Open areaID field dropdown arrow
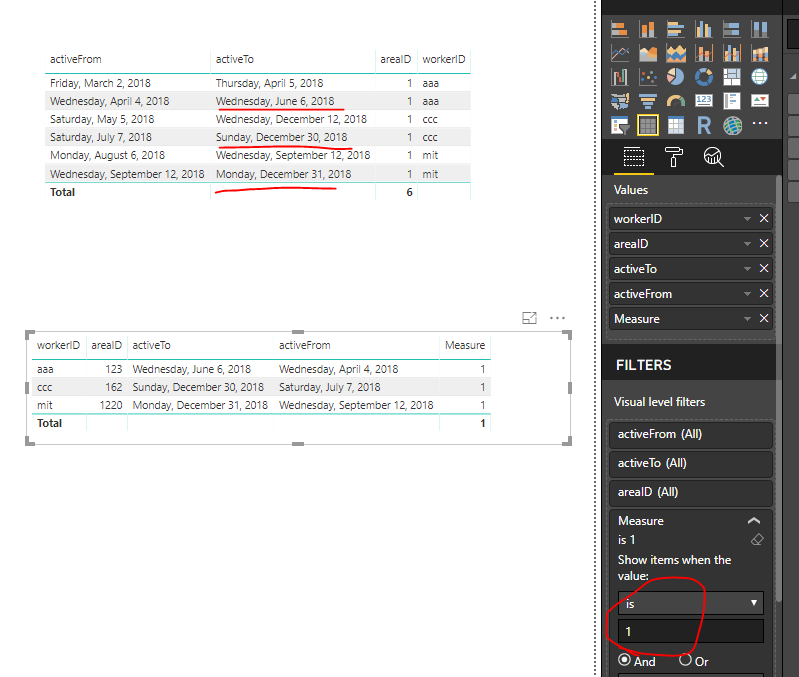 click(747, 244)
